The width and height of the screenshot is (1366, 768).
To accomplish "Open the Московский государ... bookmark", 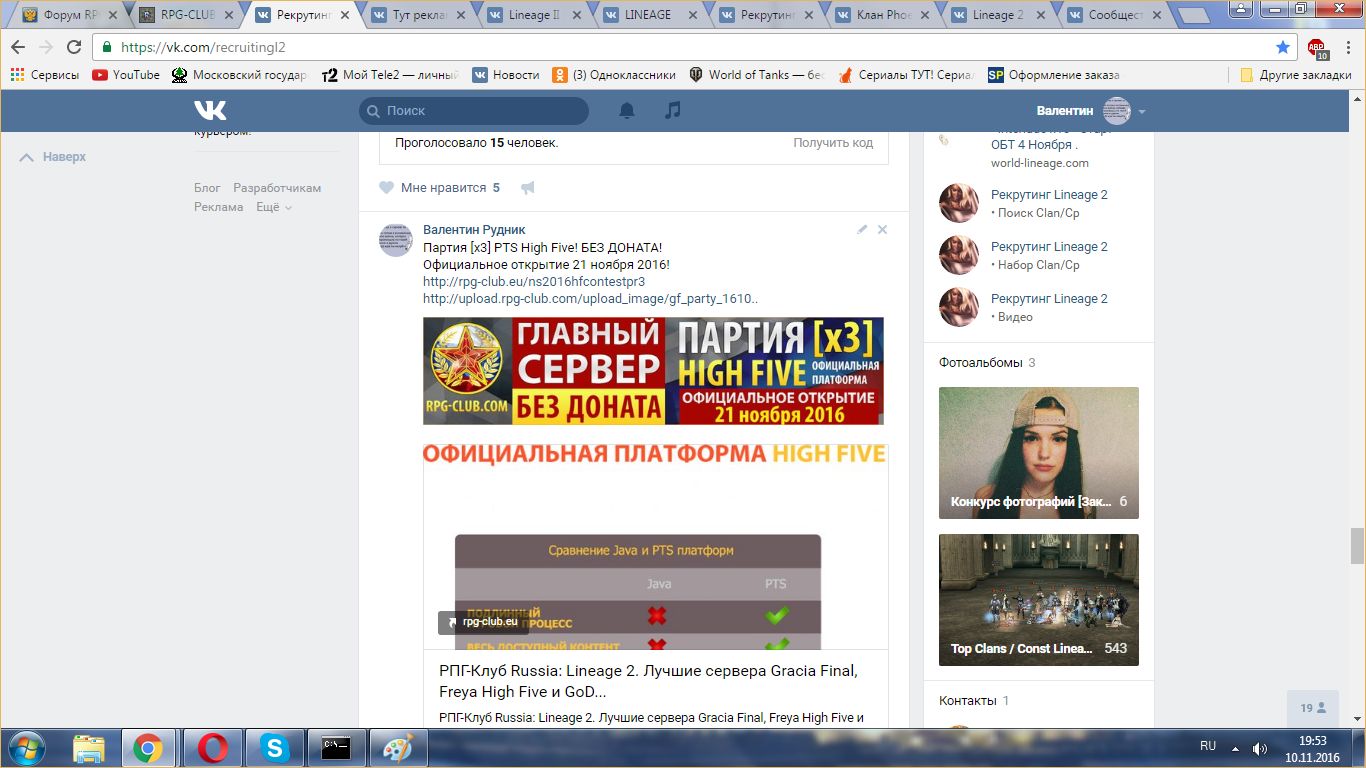I will coord(240,75).
